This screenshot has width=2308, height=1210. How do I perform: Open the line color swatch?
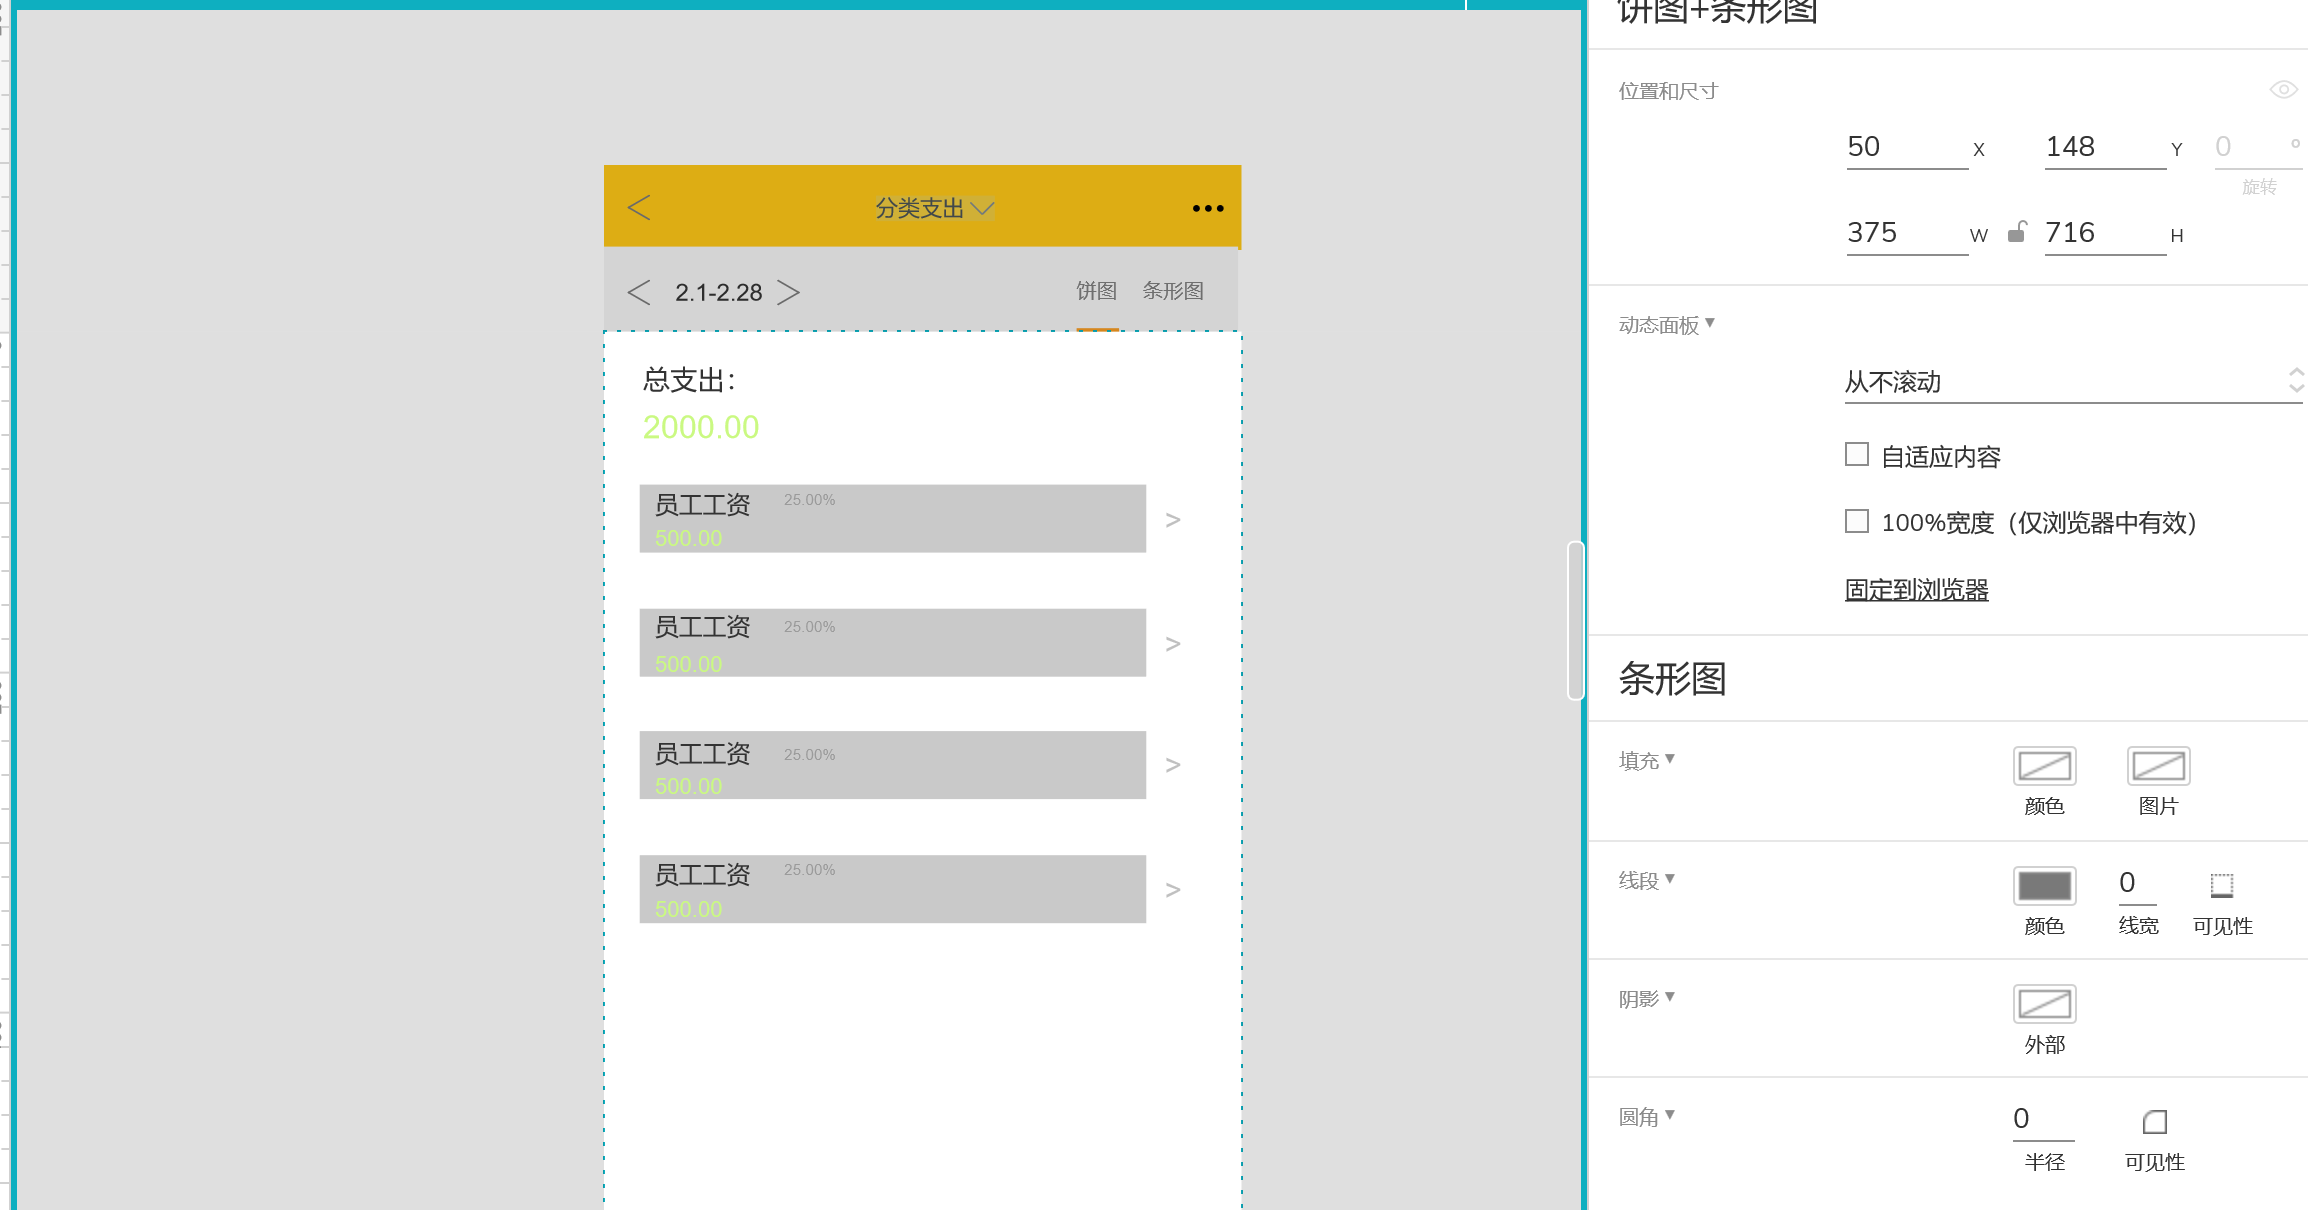point(2044,885)
